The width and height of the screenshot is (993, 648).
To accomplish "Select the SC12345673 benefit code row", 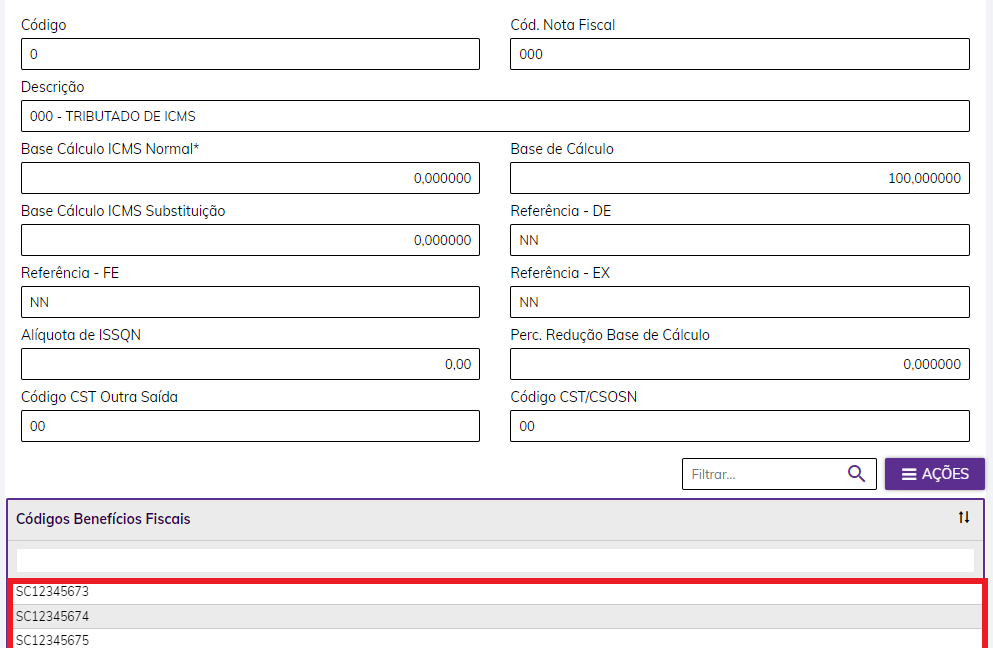I will (495, 592).
